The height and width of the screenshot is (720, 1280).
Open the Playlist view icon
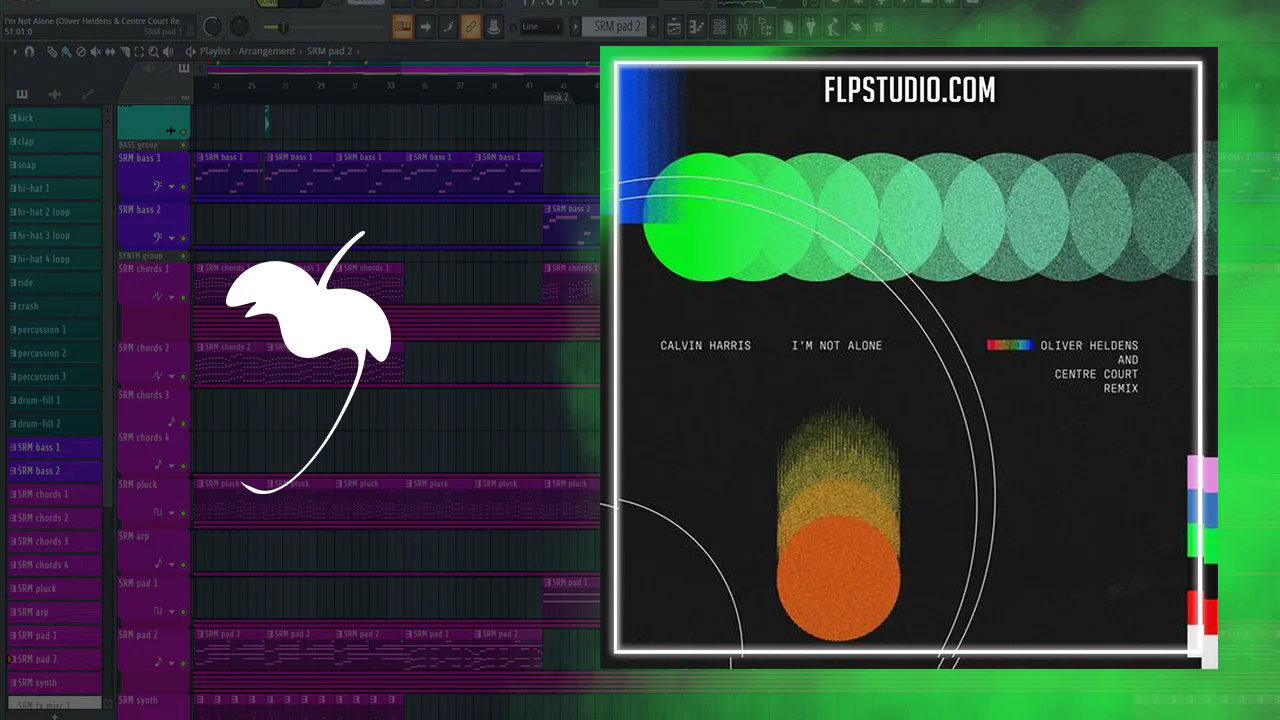pos(673,27)
